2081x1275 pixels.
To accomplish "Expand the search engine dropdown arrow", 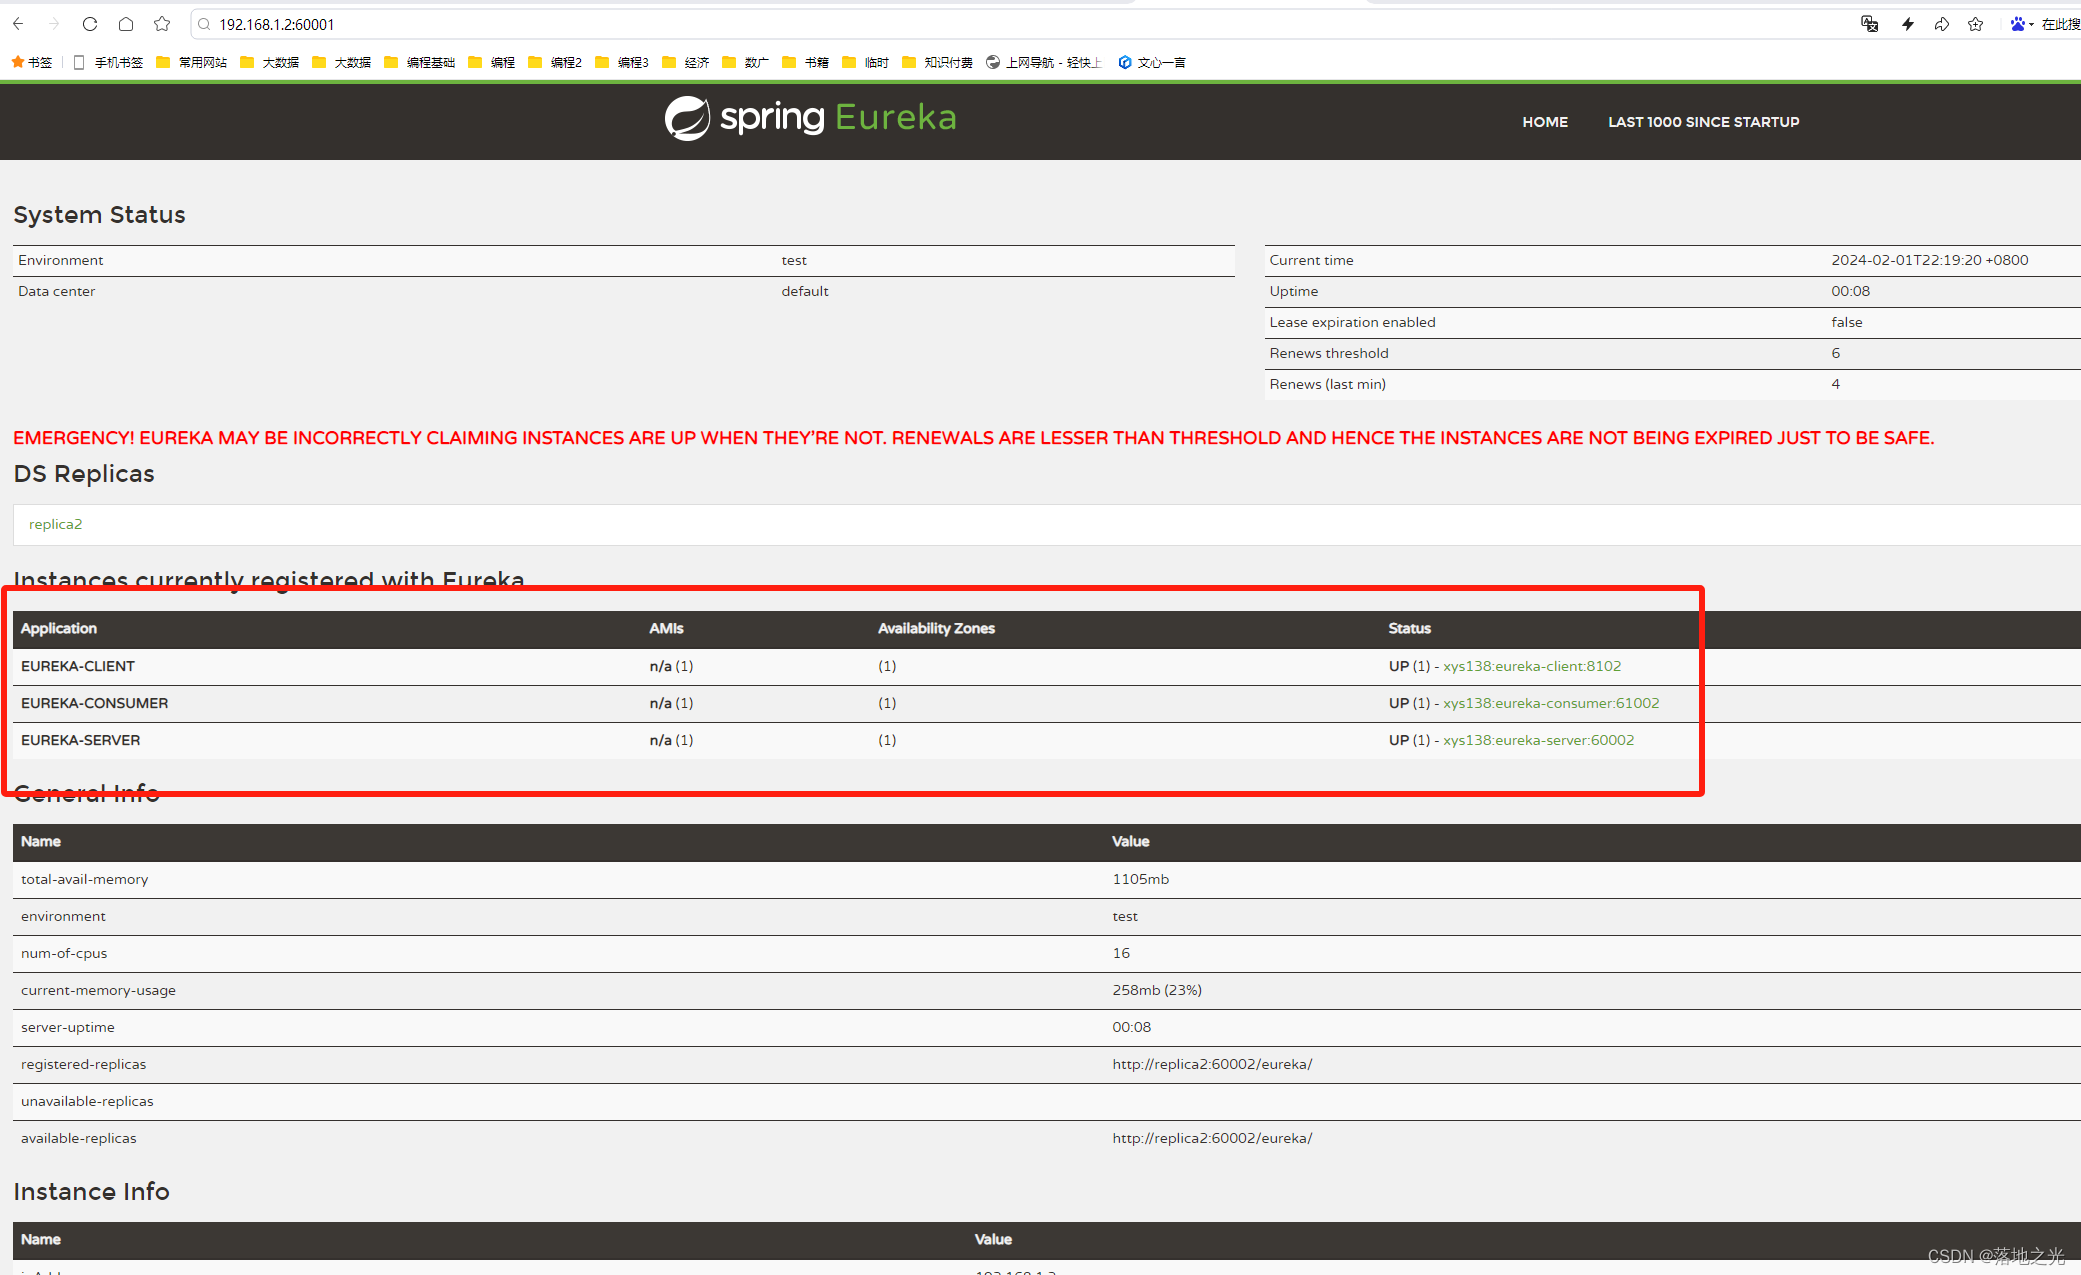I will click(x=2031, y=25).
